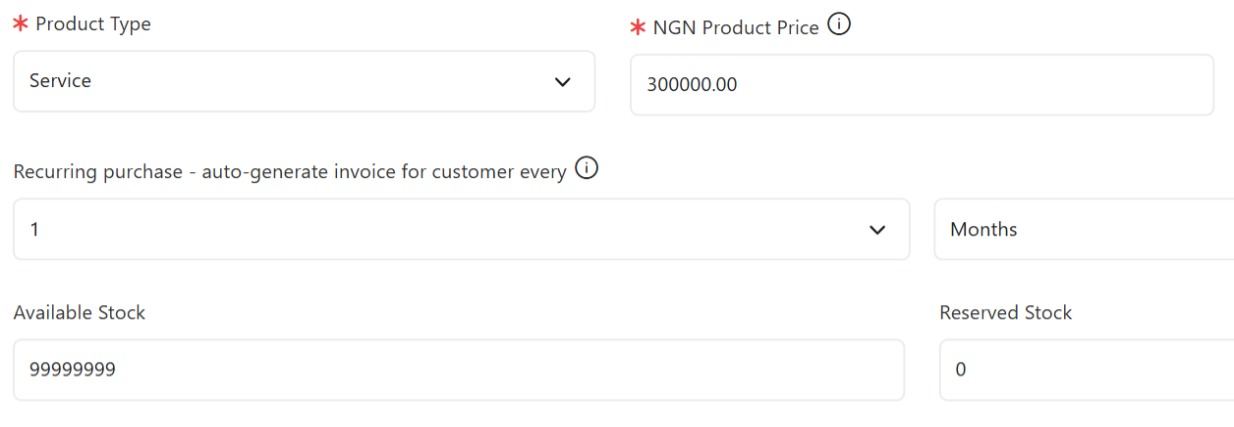This screenshot has height=427, width=1234.
Task: Click the Reserved Stock label
Action: [1006, 313]
